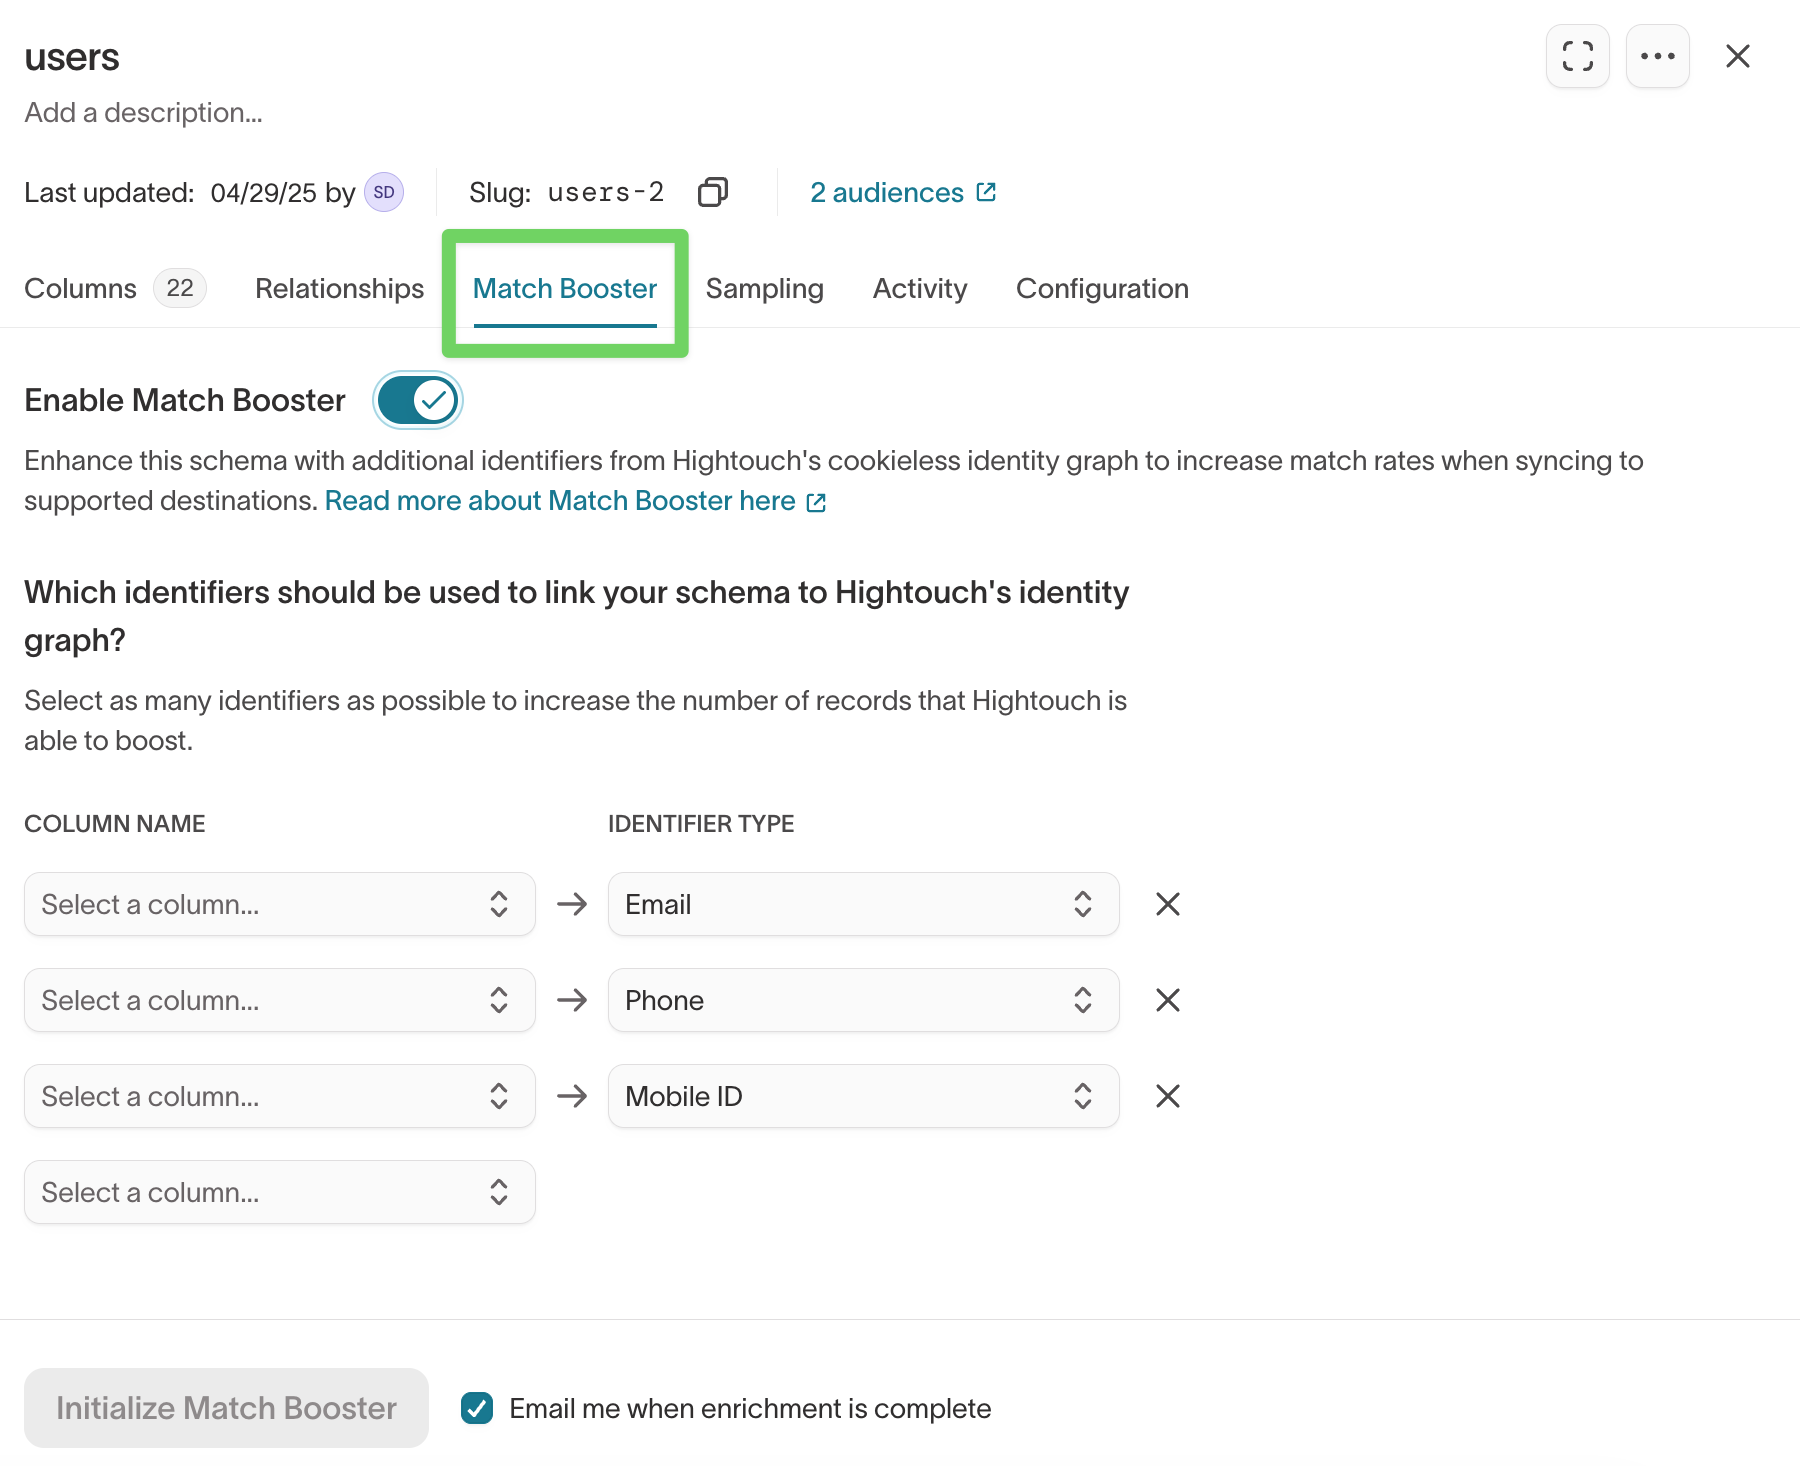1800x1466 pixels.
Task: Close the users schema panel
Action: pyautogui.click(x=1737, y=56)
